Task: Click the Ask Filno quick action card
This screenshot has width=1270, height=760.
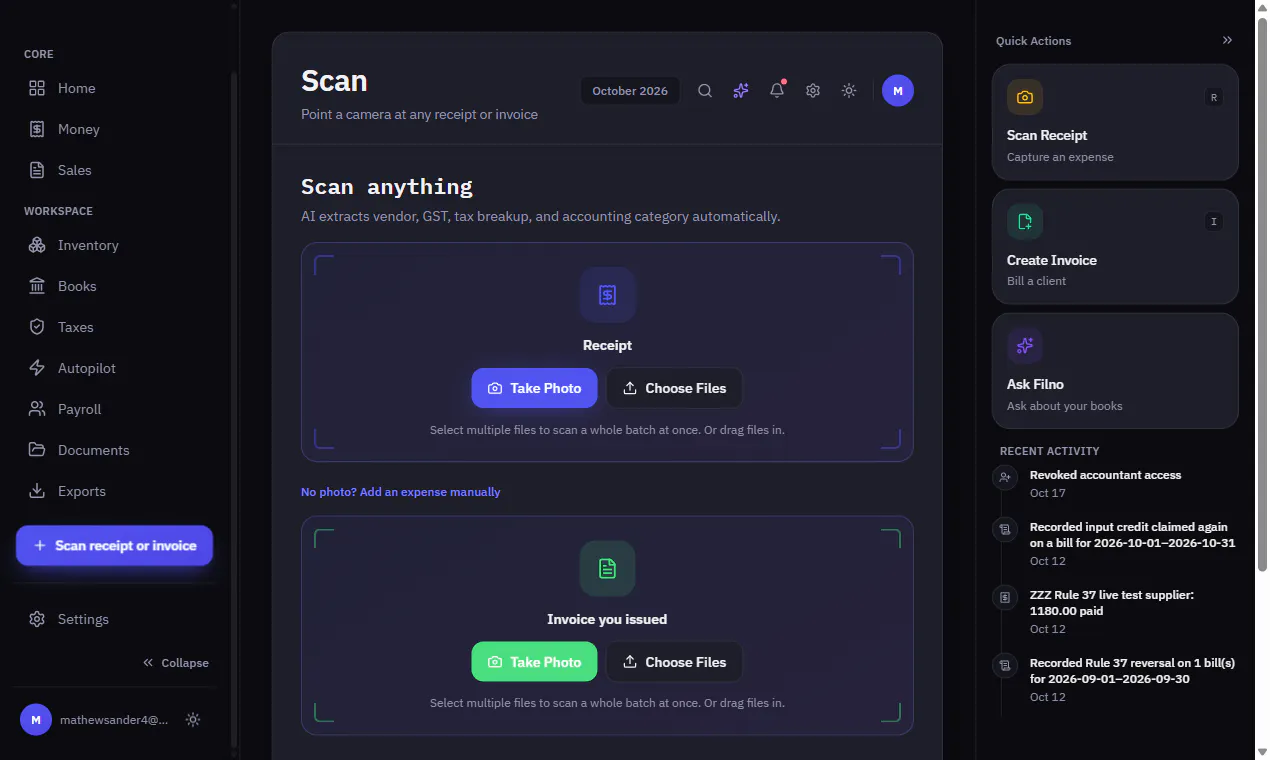Action: point(1115,371)
